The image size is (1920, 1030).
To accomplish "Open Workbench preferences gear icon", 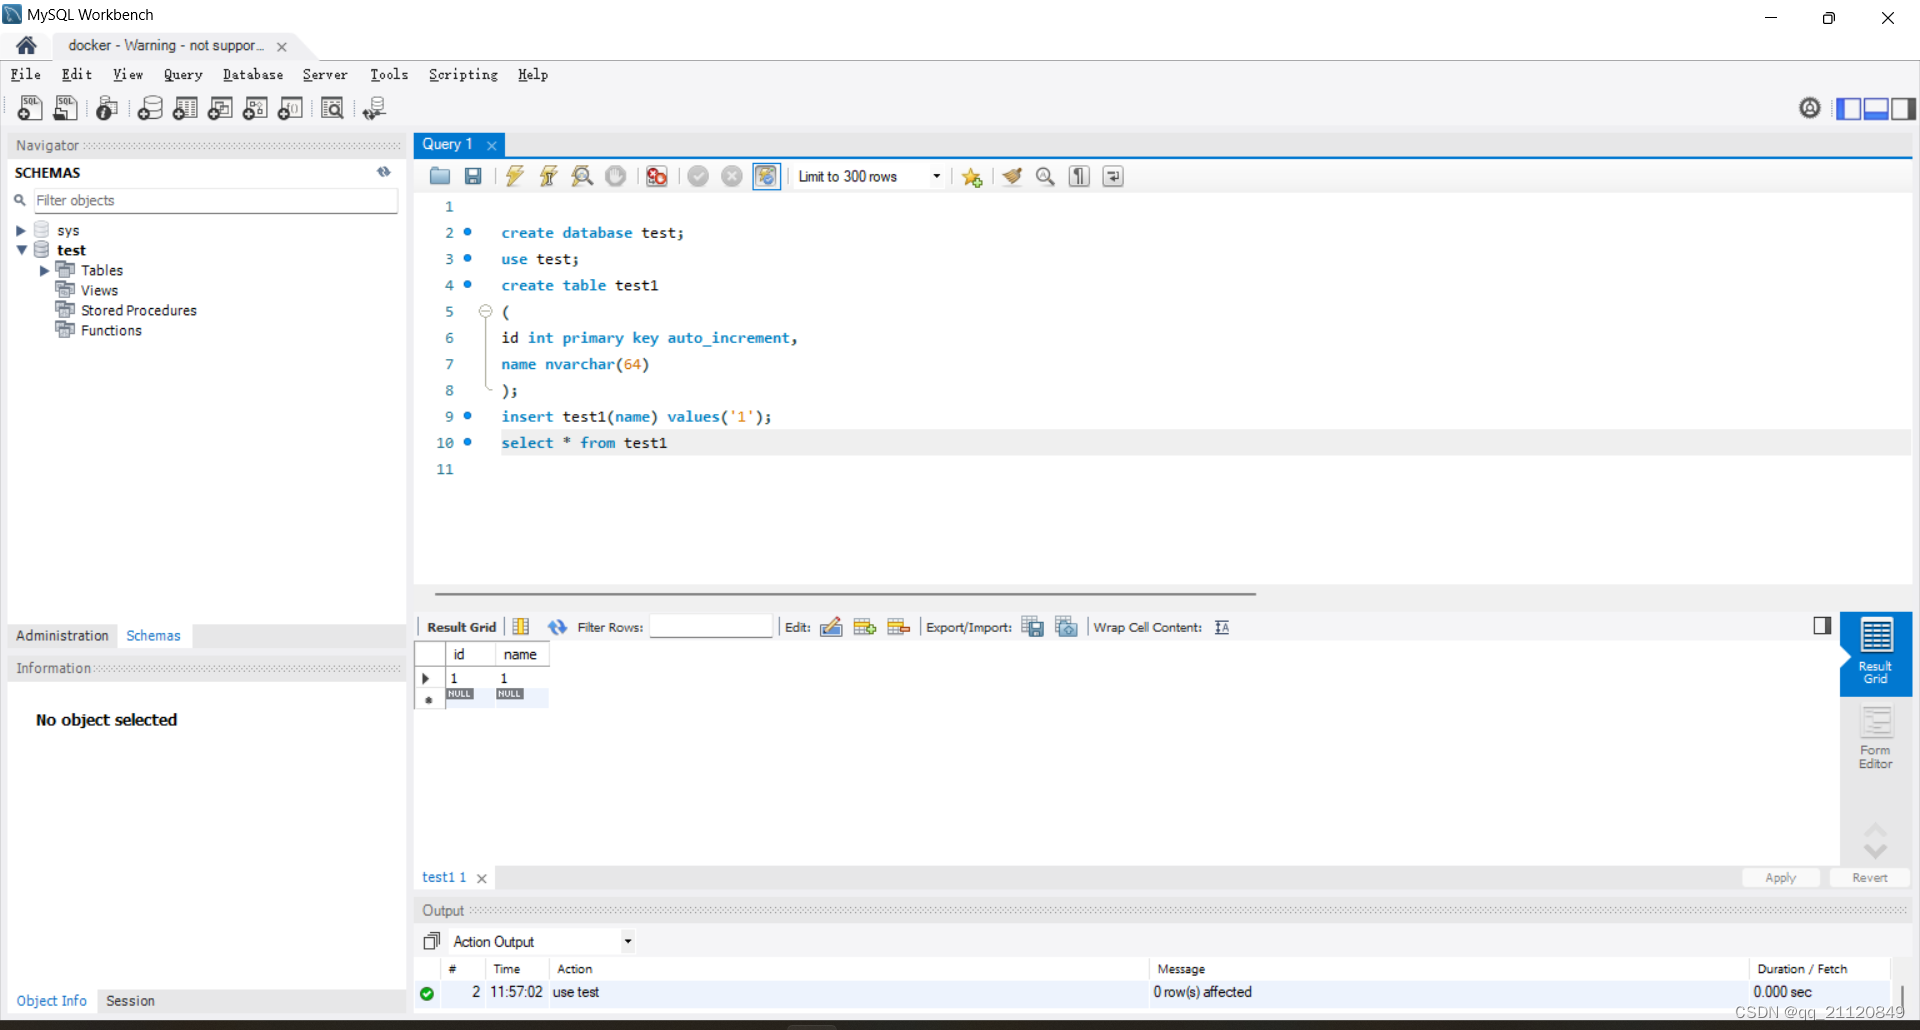I will point(1810,108).
